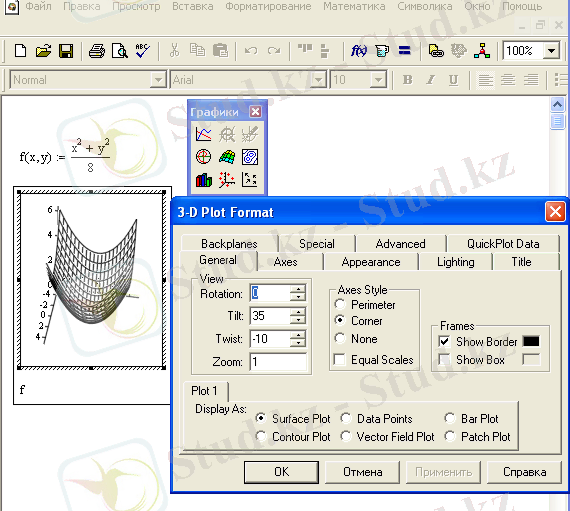Enable the Equal Scales checkbox
The image size is (570, 511).
340,360
